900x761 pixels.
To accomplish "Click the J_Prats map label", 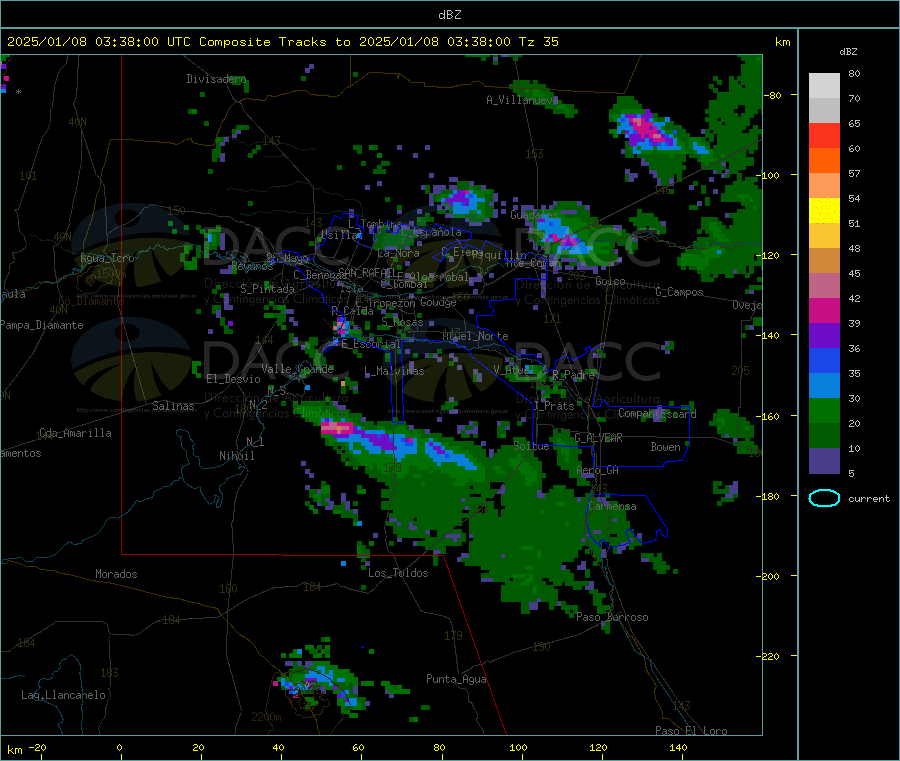I will [x=553, y=405].
